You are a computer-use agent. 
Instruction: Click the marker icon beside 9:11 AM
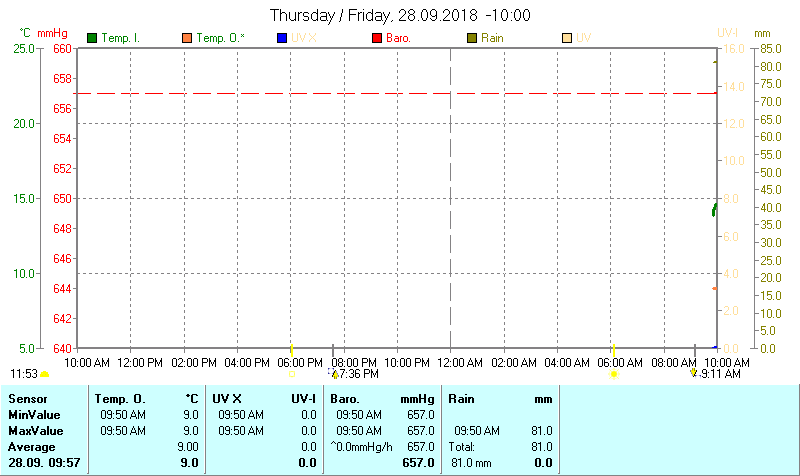point(694,373)
